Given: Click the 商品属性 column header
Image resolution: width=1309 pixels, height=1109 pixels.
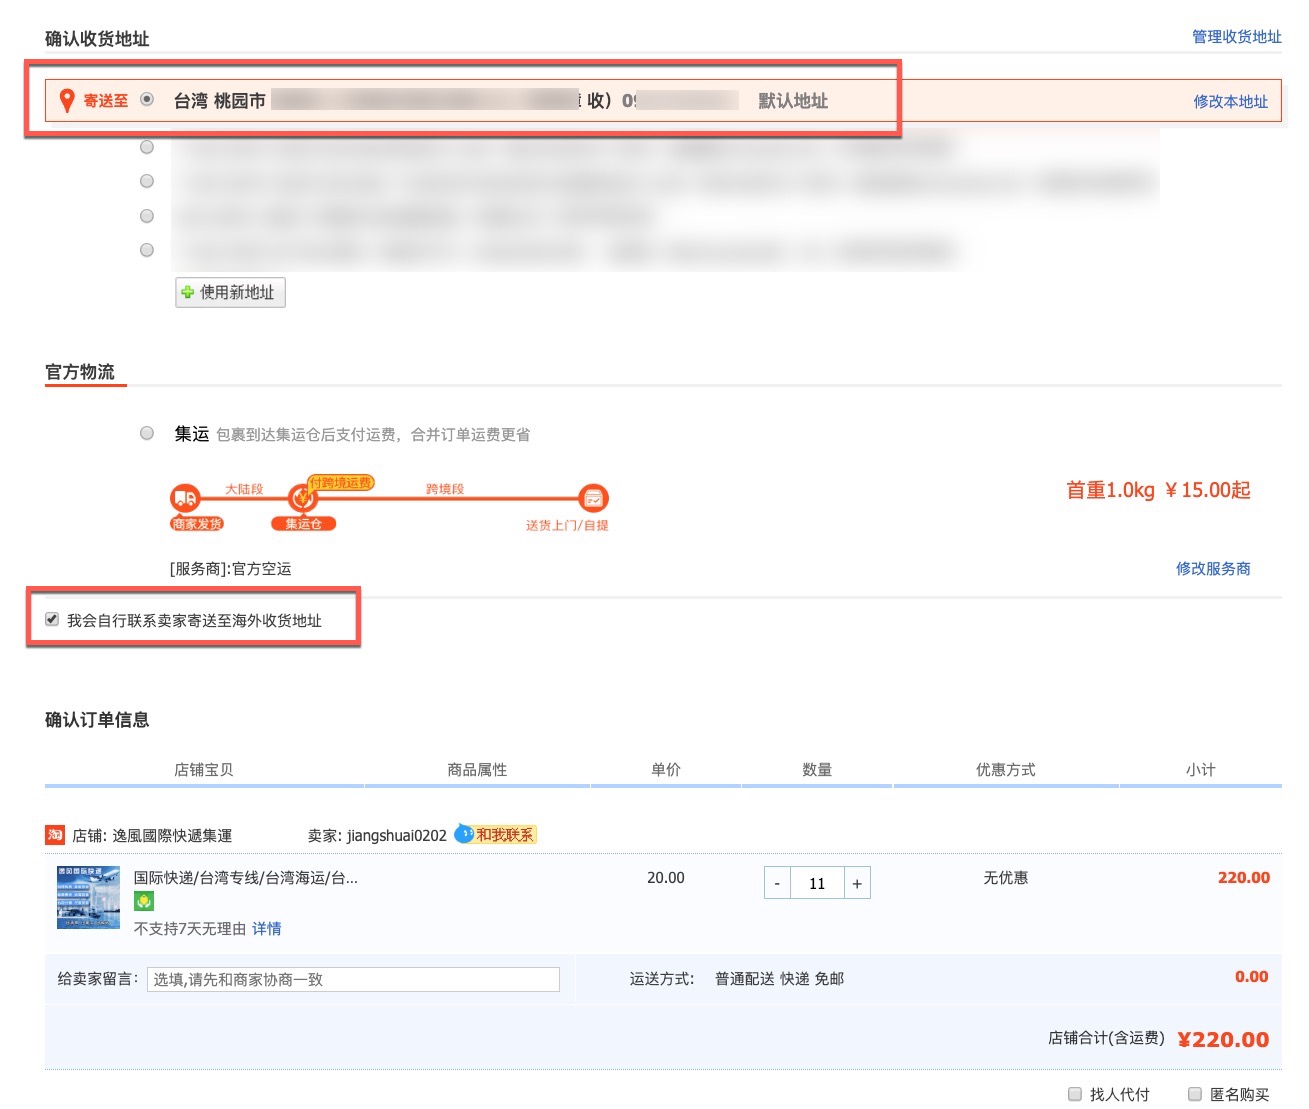Looking at the screenshot, I should pyautogui.click(x=477, y=770).
